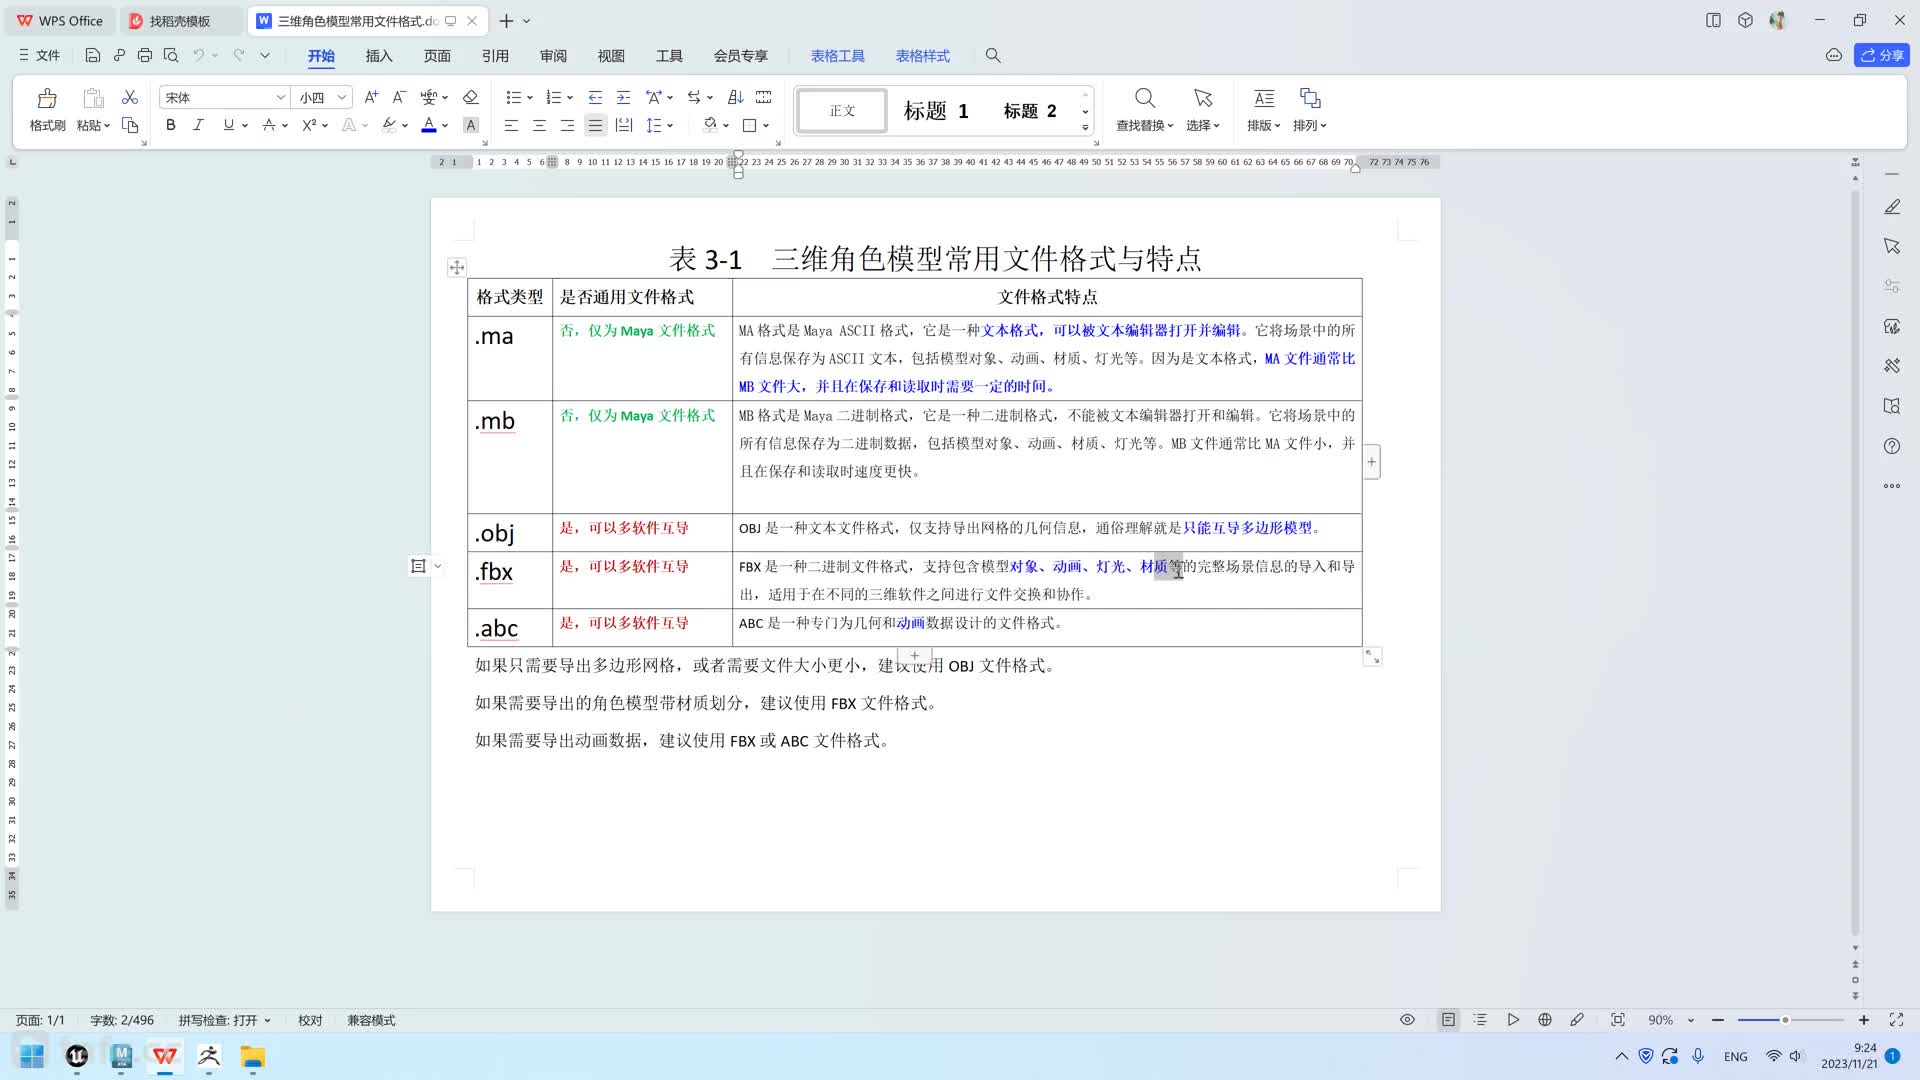Image resolution: width=1920 pixels, height=1080 pixels.
Task: Open the font name dropdown 宋体
Action: point(281,97)
